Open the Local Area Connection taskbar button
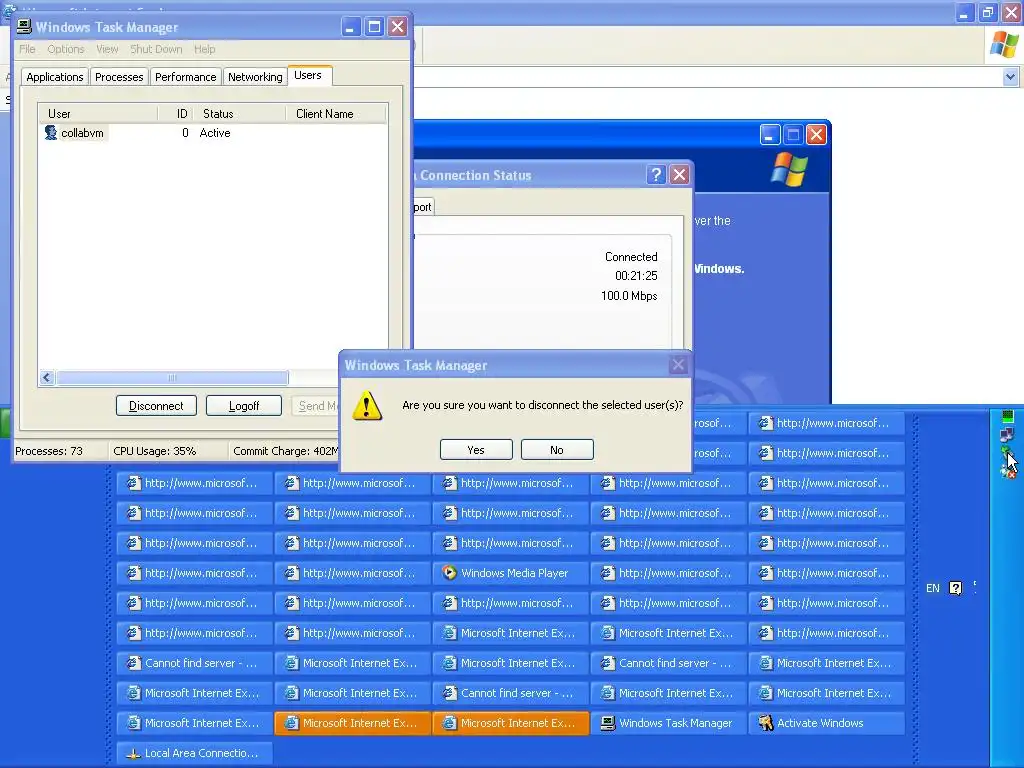This screenshot has height=768, width=1024. pyautogui.click(x=195, y=753)
